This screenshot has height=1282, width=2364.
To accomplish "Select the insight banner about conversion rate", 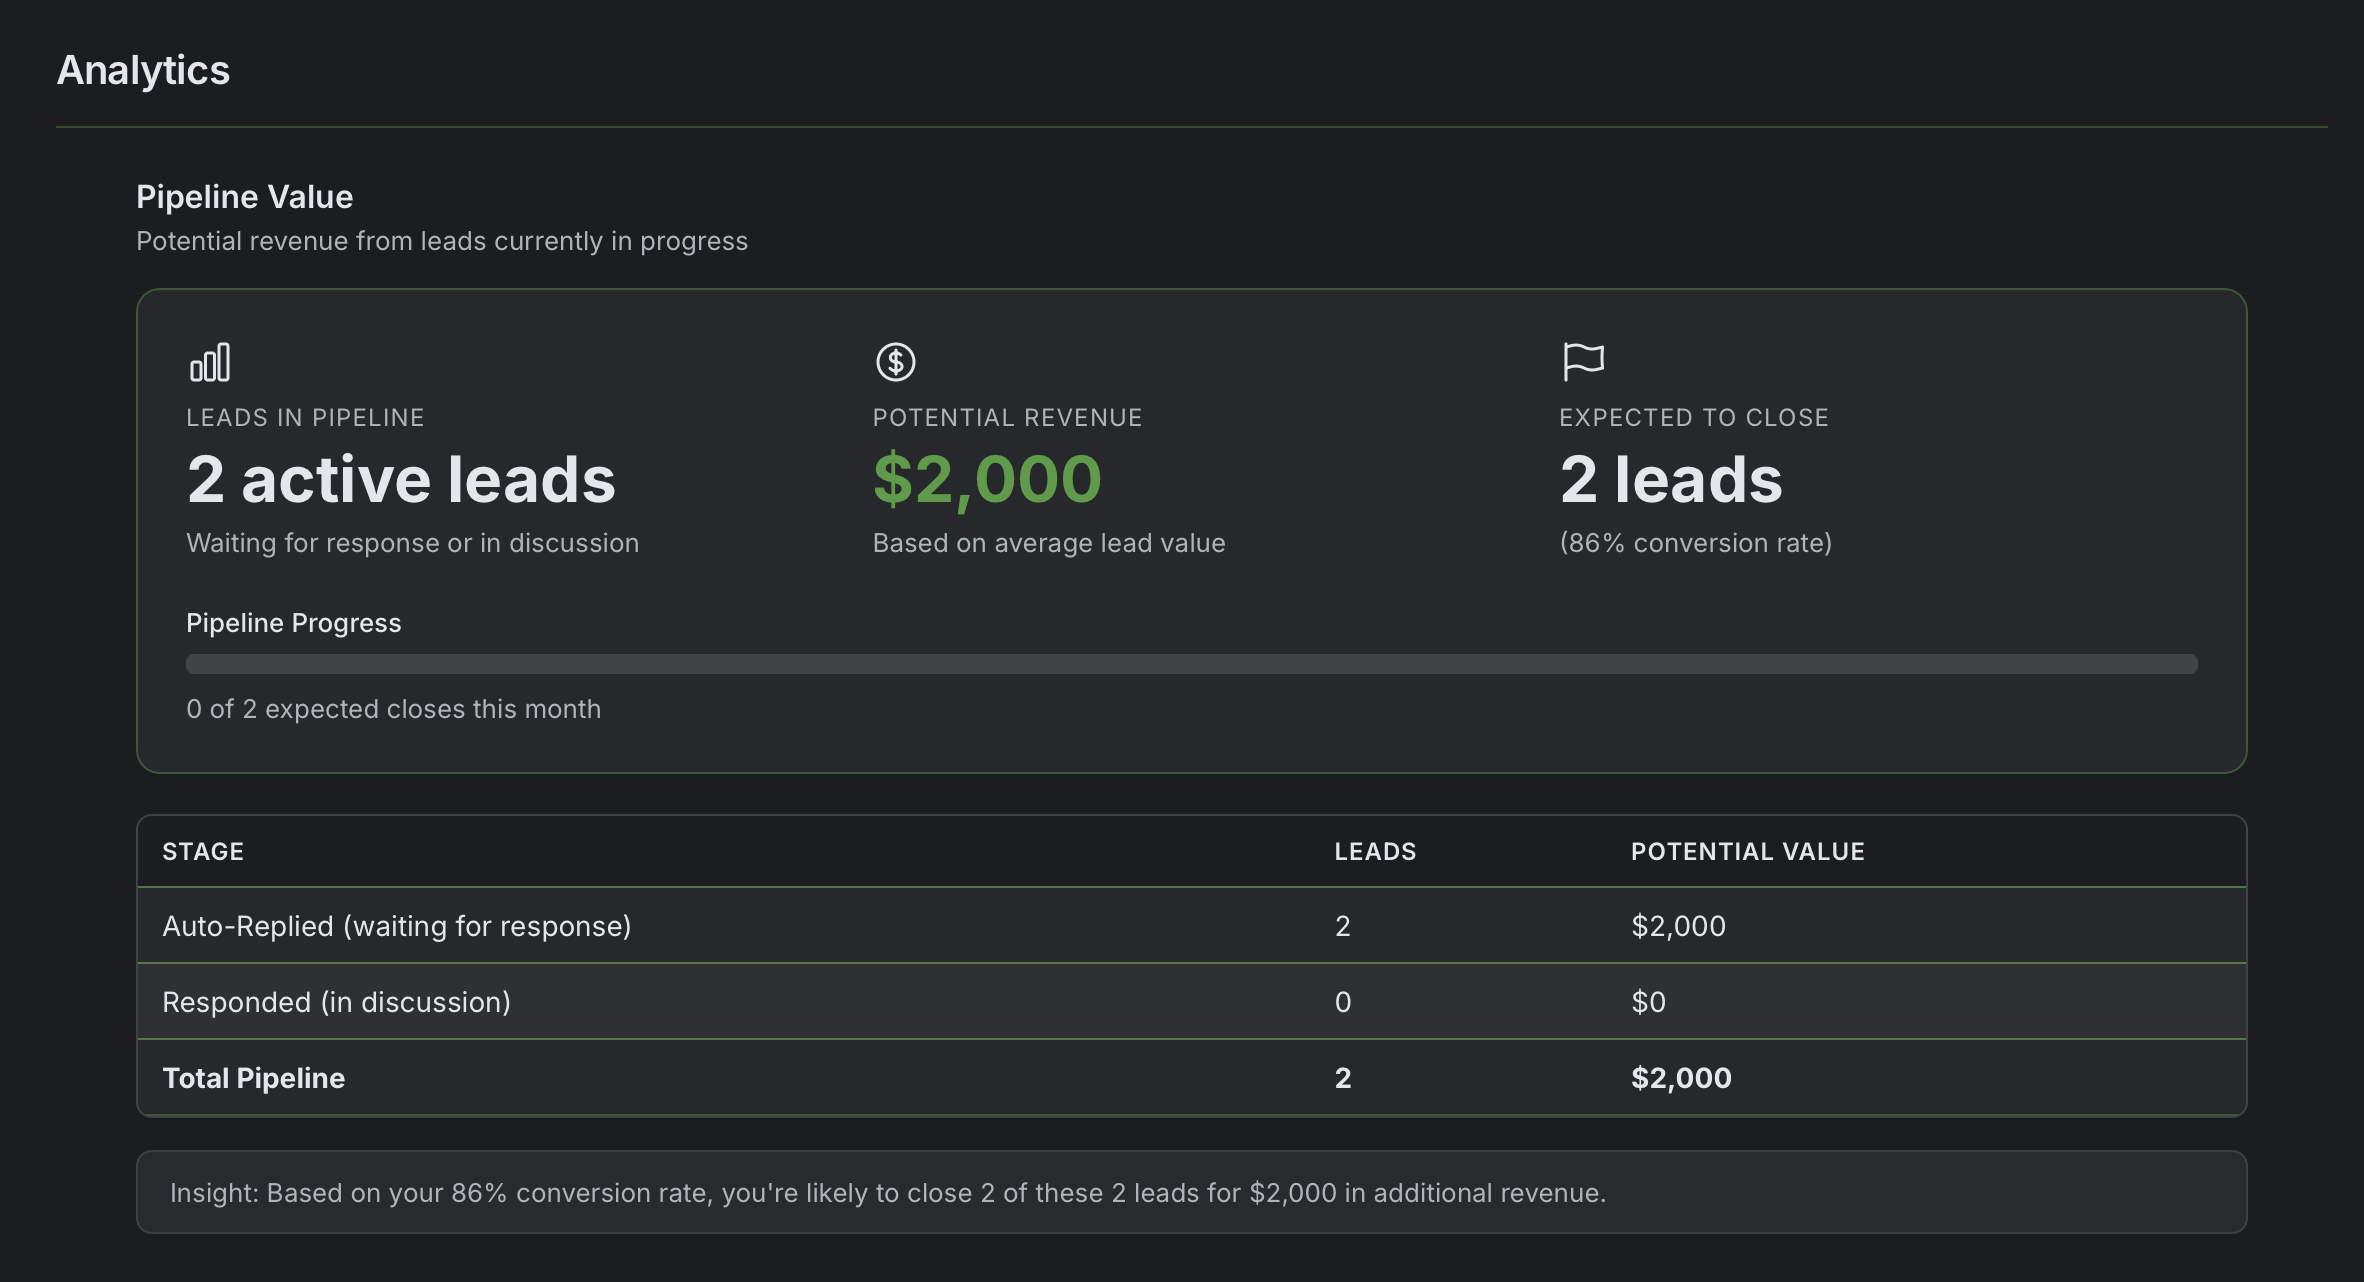I will (x=1182, y=1191).
